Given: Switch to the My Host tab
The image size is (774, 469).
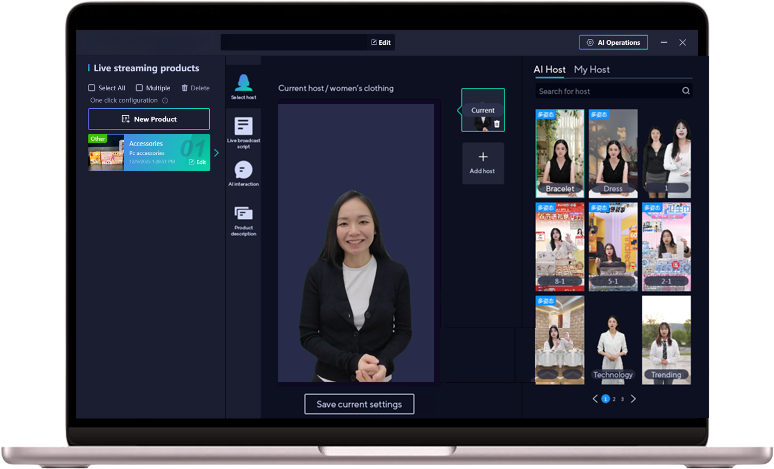Looking at the screenshot, I should coord(592,69).
